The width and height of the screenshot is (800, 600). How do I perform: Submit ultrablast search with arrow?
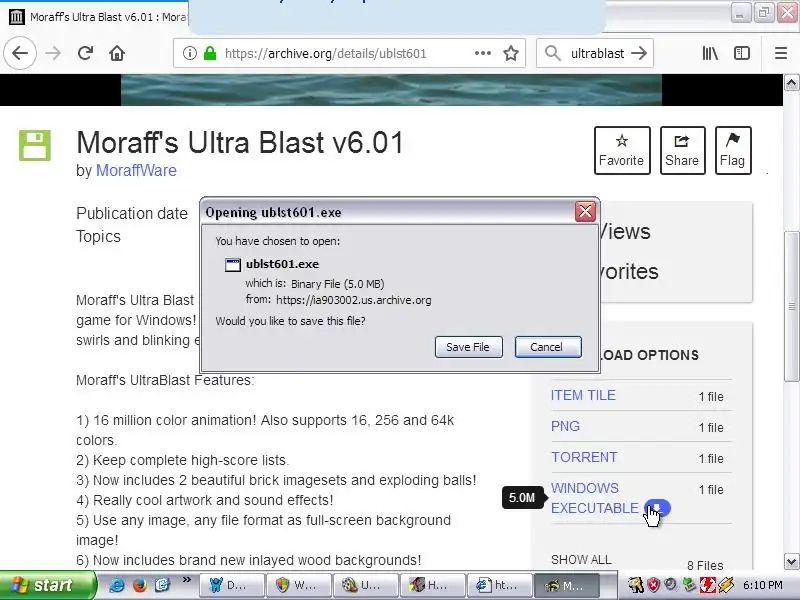click(639, 53)
